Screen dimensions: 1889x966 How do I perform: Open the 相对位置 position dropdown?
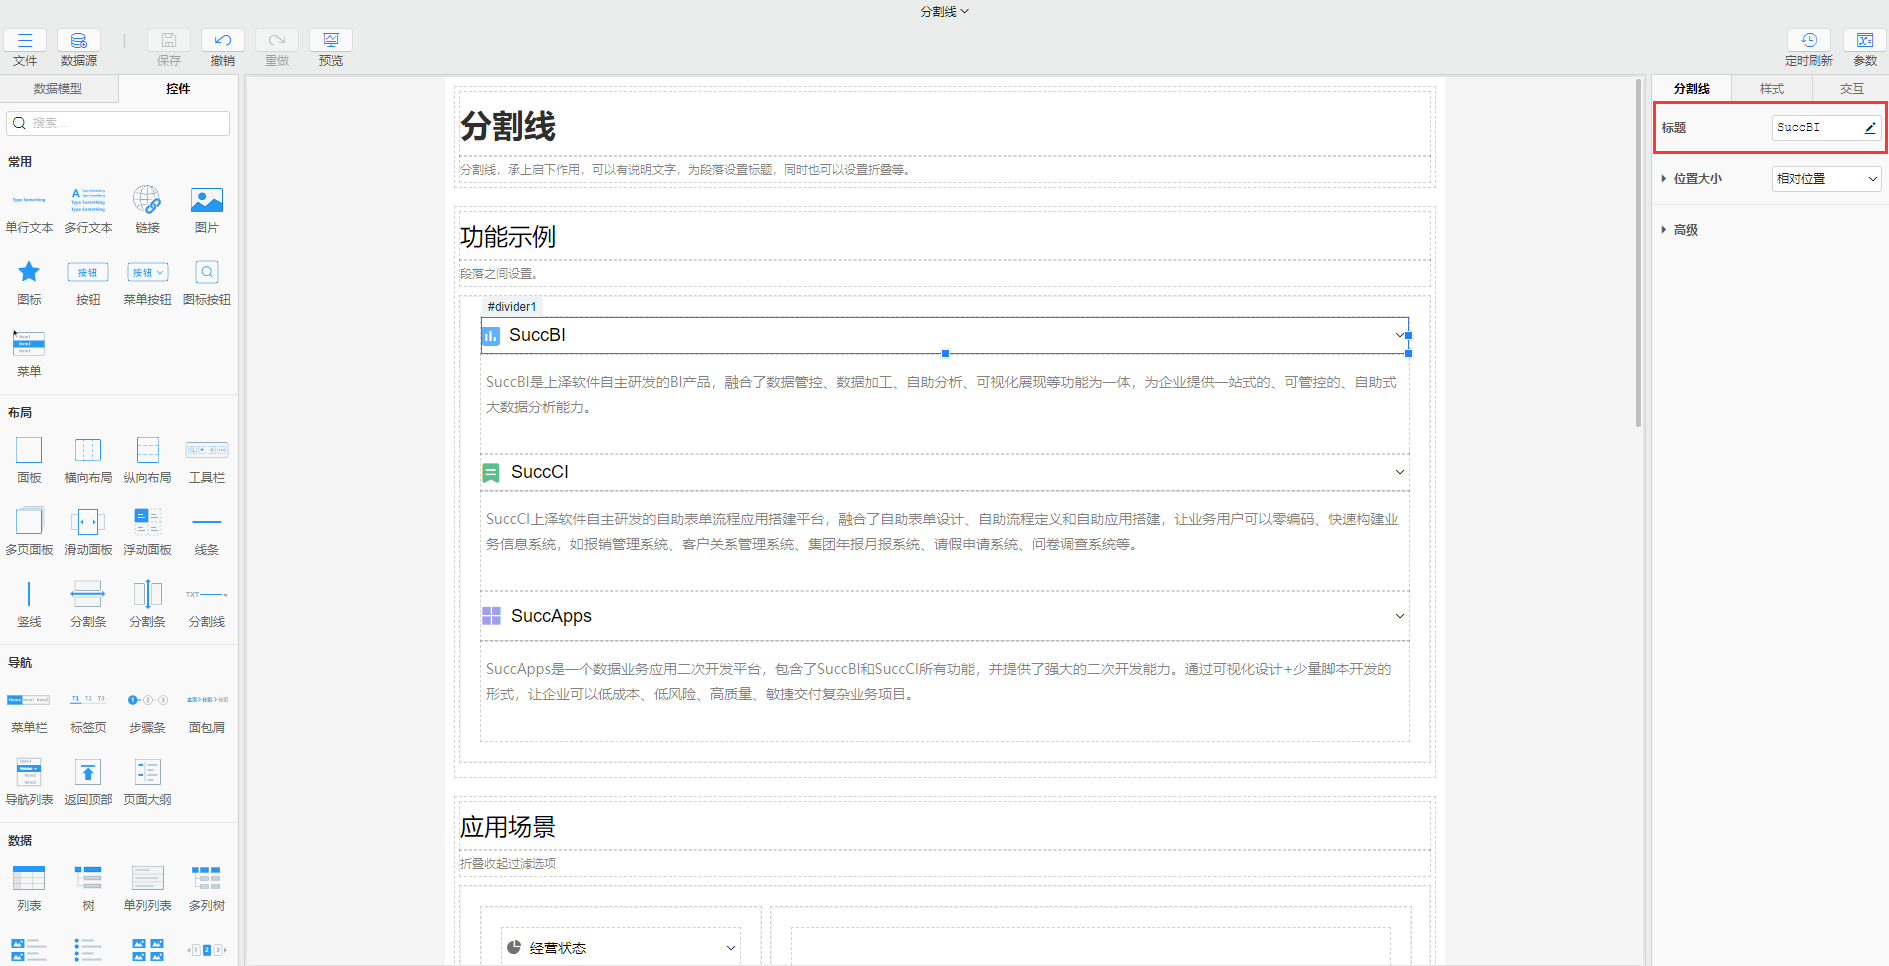[1826, 179]
